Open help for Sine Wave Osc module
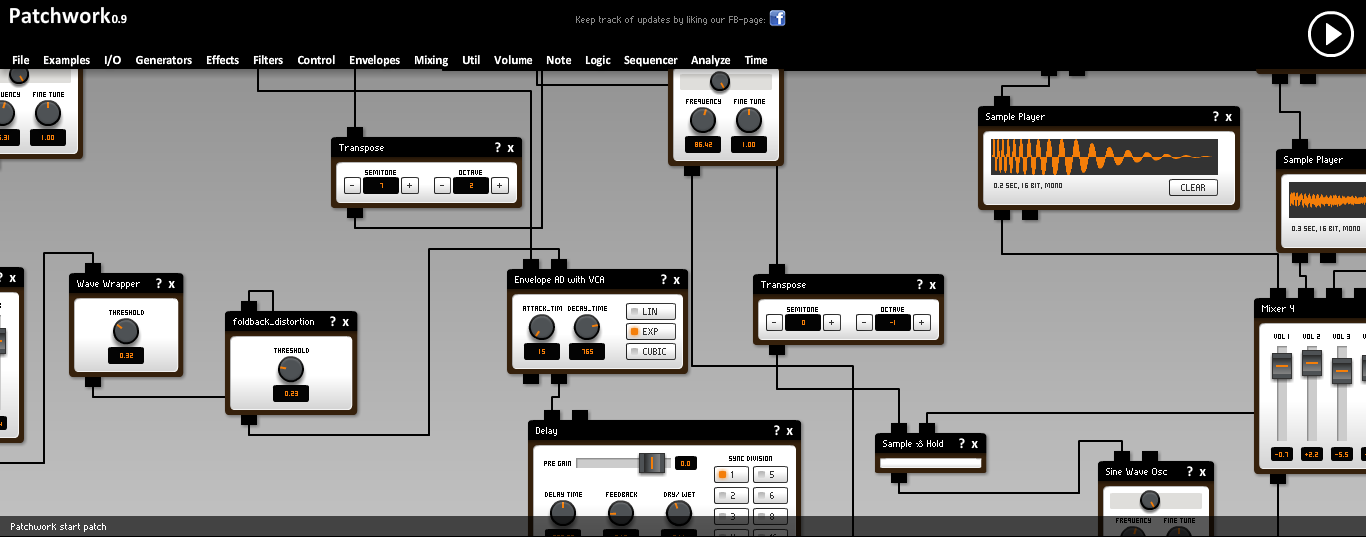1366x537 pixels. (1190, 472)
